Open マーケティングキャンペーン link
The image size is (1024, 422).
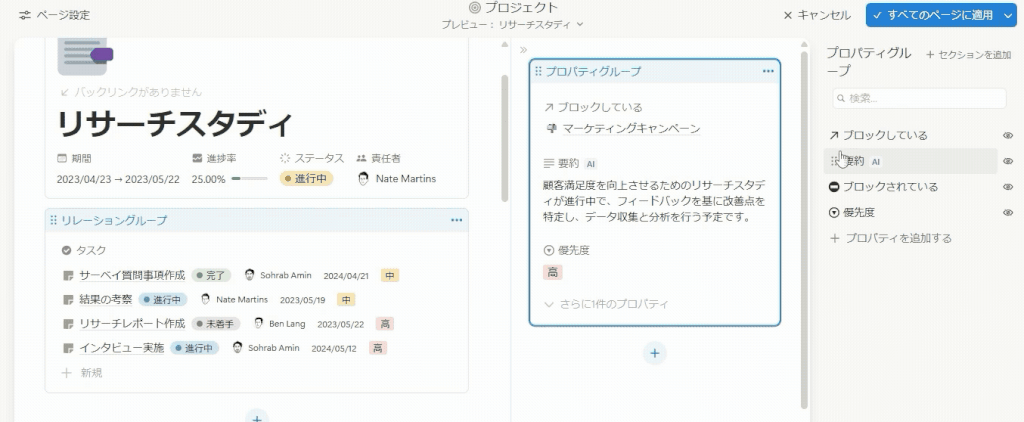click(632, 128)
